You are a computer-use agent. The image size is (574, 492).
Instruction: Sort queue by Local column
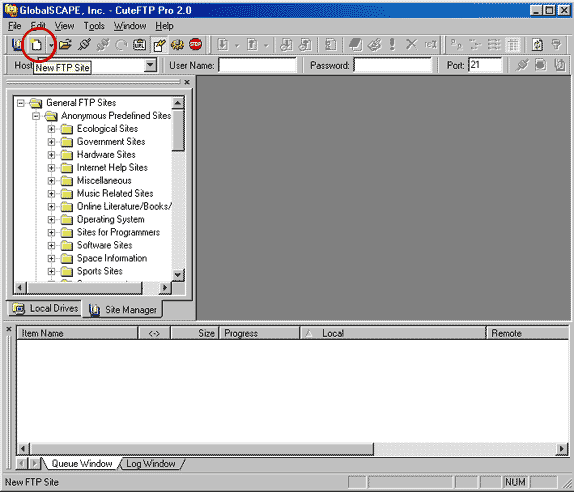(x=393, y=333)
